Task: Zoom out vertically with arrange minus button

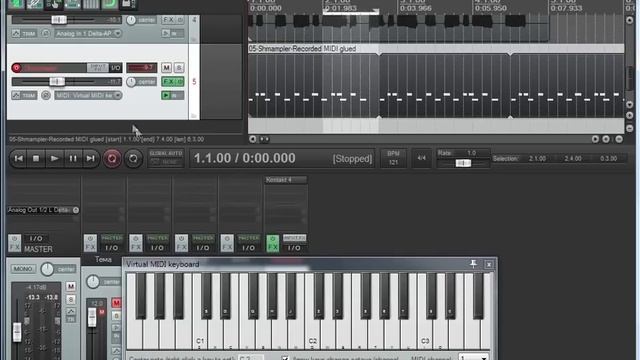Action: click(630, 128)
